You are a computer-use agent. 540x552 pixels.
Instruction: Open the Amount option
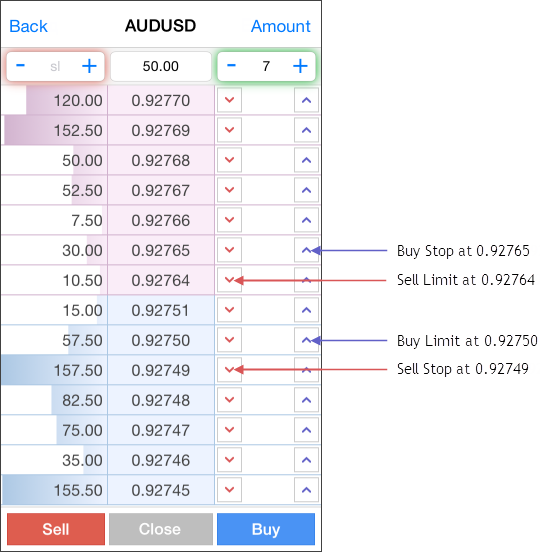[x=281, y=26]
